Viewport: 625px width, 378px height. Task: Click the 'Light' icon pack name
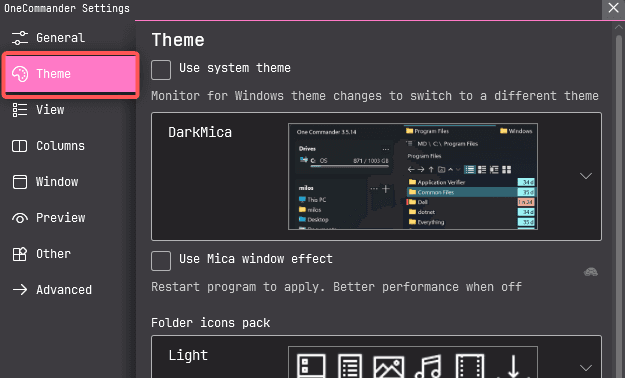188,355
